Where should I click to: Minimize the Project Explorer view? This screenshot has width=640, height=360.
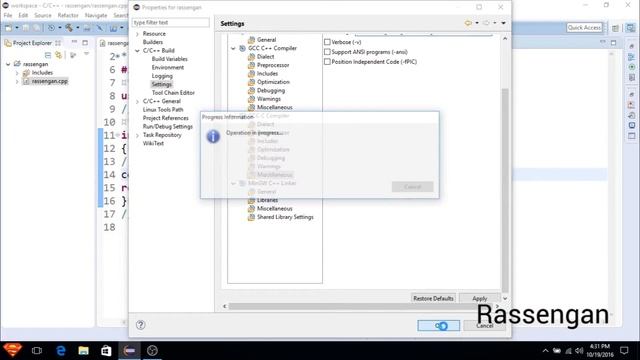click(74, 42)
